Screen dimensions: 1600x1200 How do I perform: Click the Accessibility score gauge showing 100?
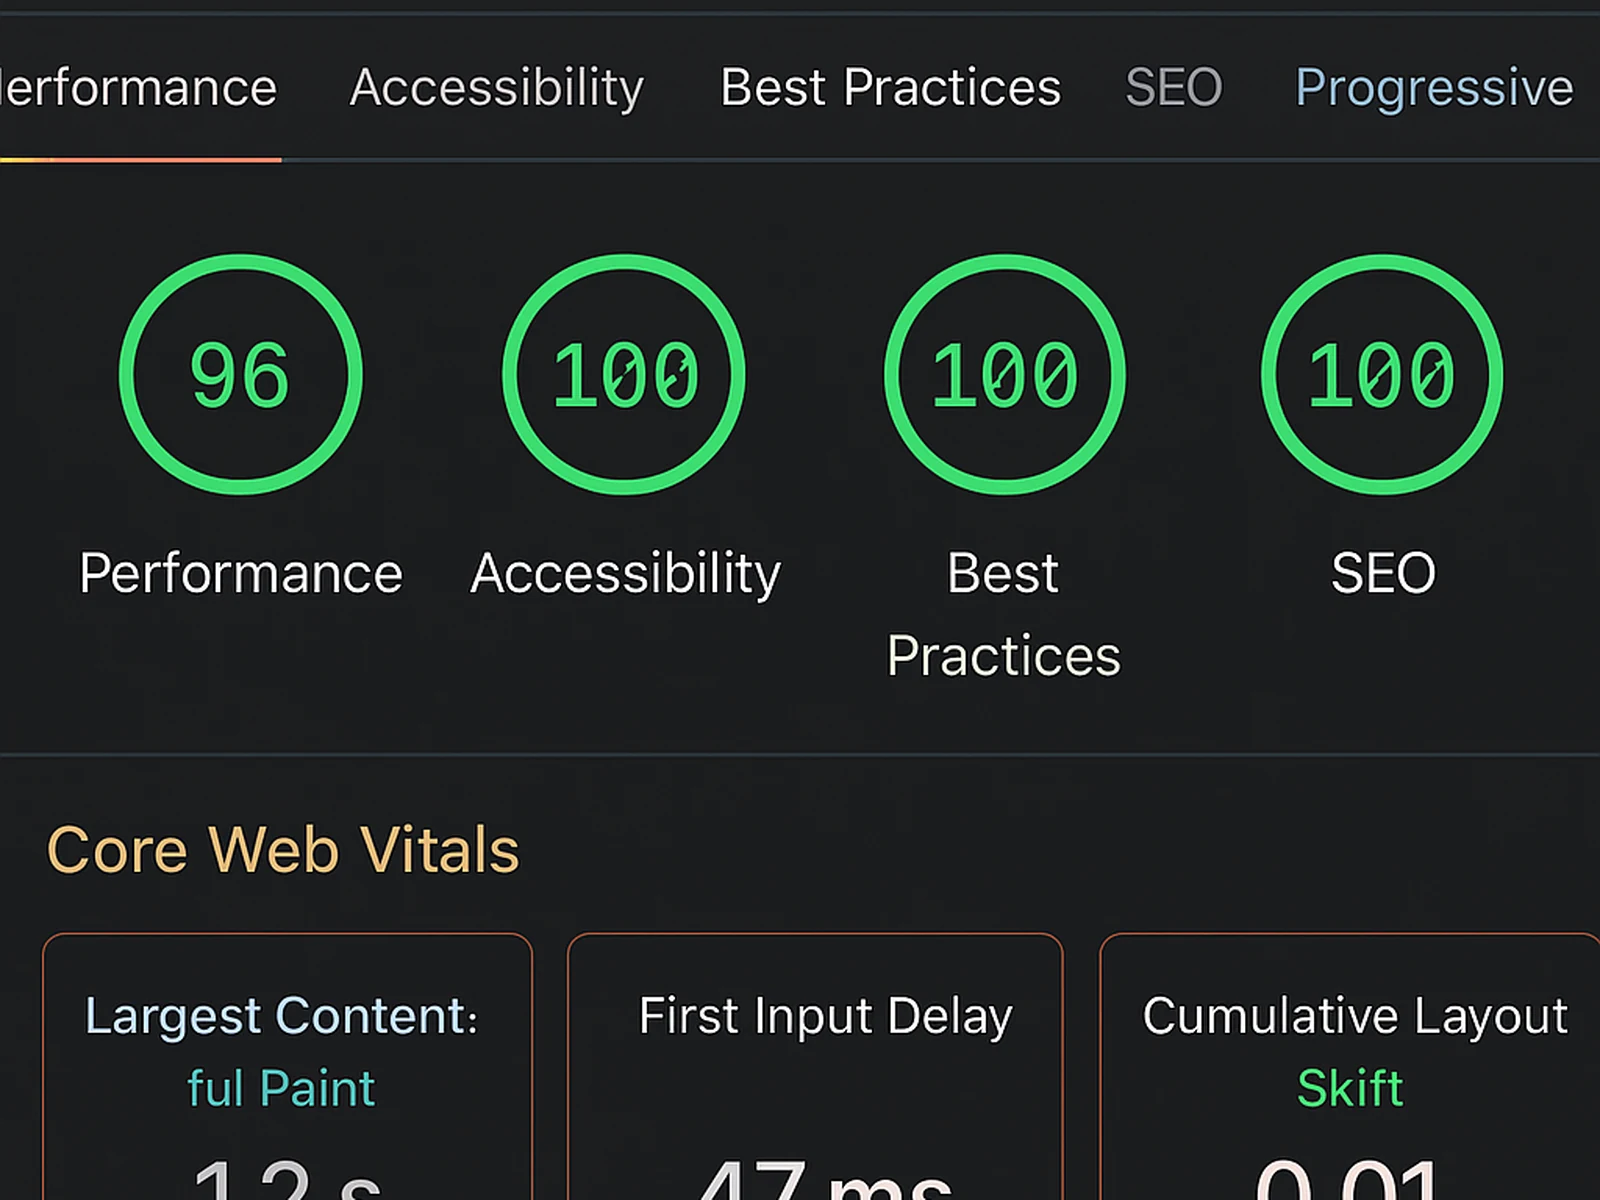(624, 374)
